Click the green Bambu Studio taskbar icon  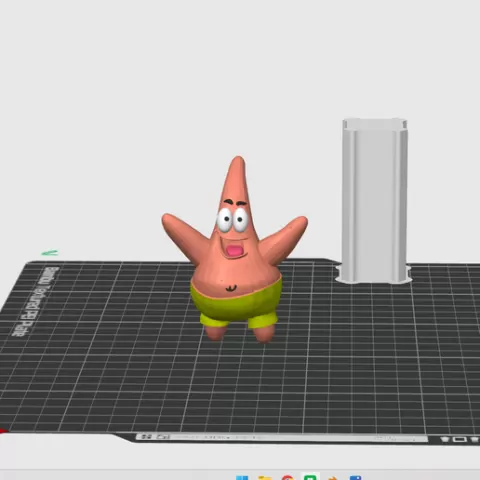pos(310,477)
